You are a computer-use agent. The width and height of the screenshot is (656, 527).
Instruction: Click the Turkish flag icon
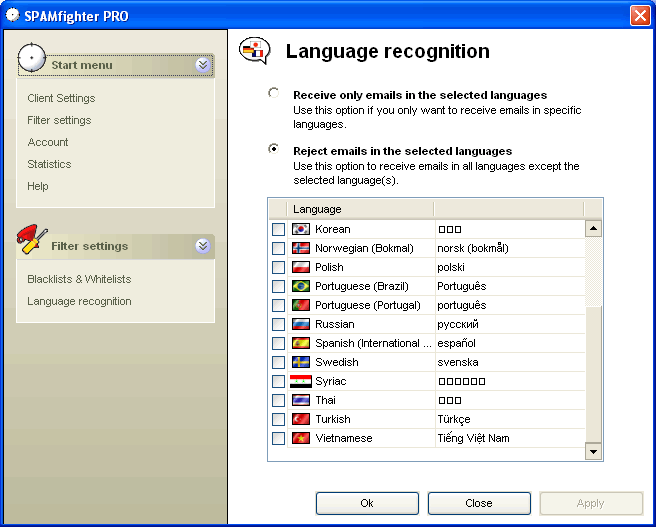(301, 419)
